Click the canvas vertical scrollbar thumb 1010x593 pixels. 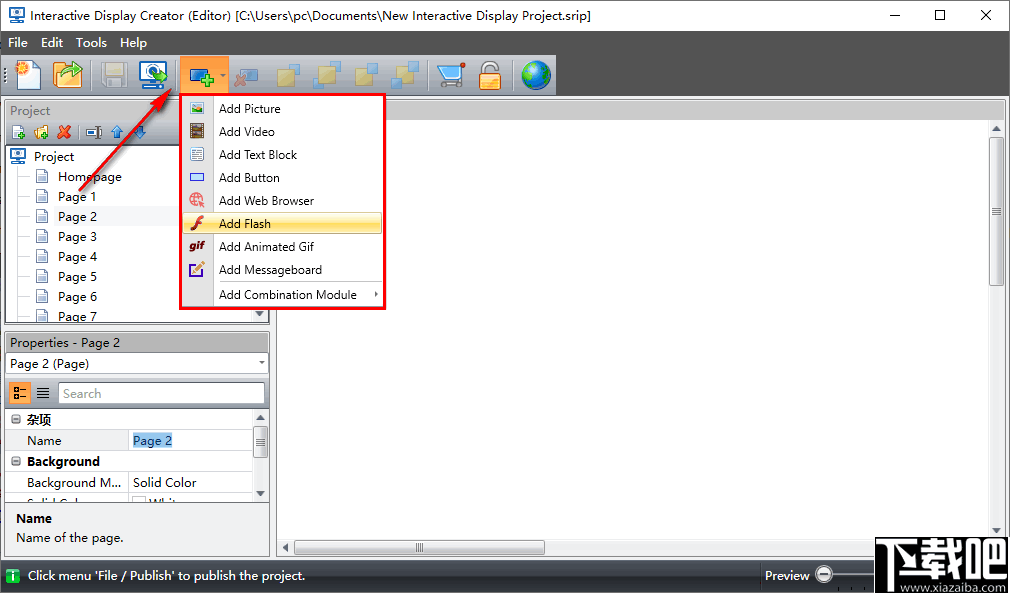coord(996,211)
